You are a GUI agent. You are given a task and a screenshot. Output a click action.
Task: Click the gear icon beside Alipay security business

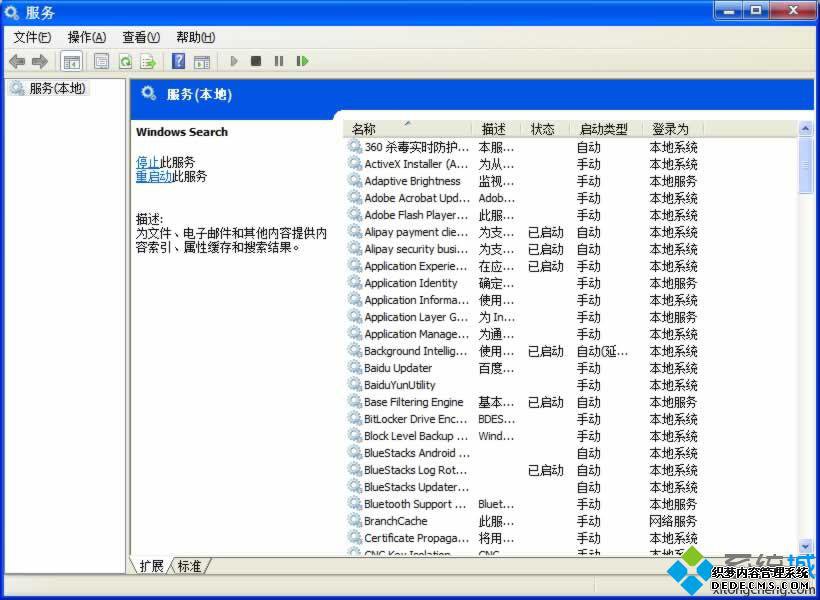coord(355,249)
